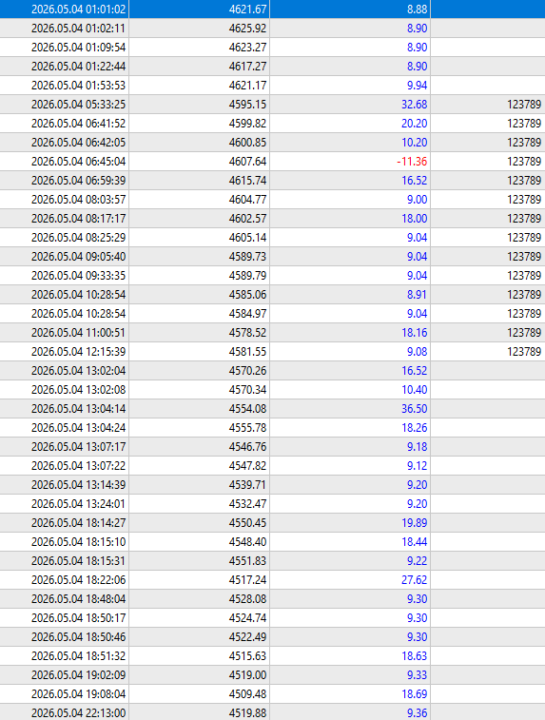Screen dimensions: 545x720
Task: Click timestamp 2026.05.04 18:15:10
Action: [x=78, y=542]
